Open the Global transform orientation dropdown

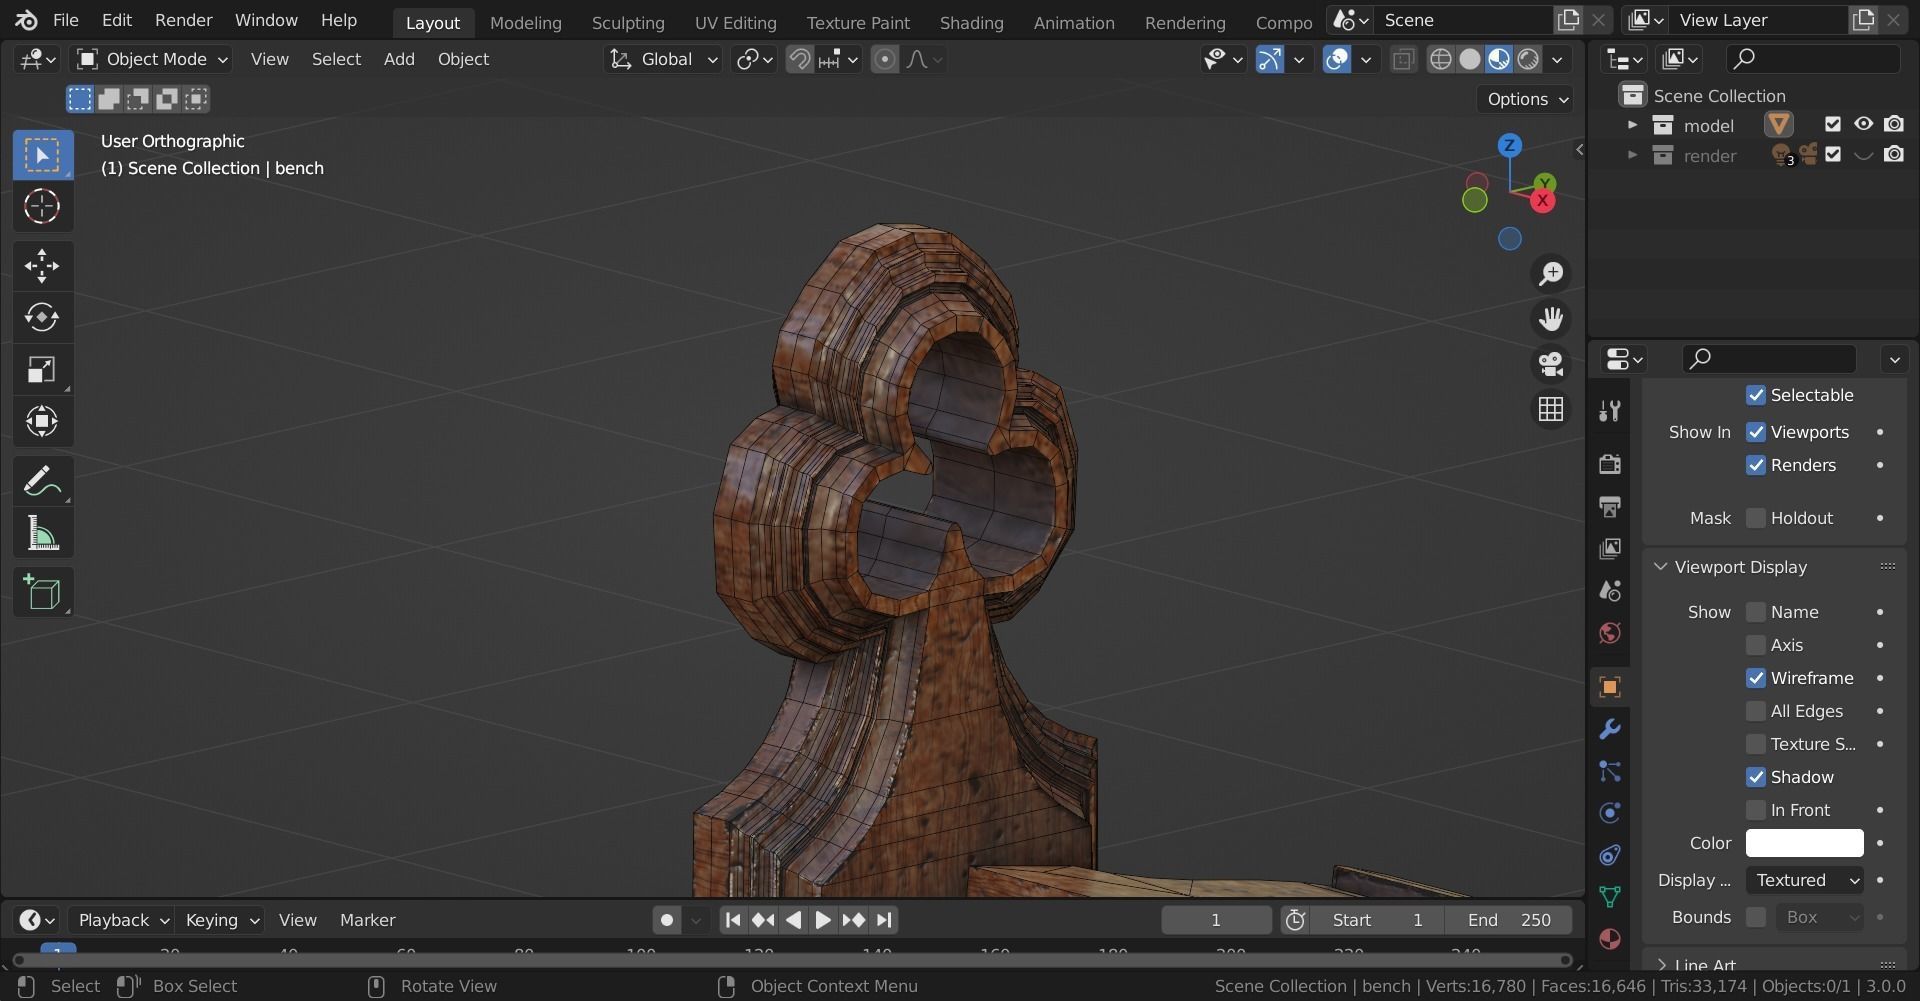click(x=663, y=59)
